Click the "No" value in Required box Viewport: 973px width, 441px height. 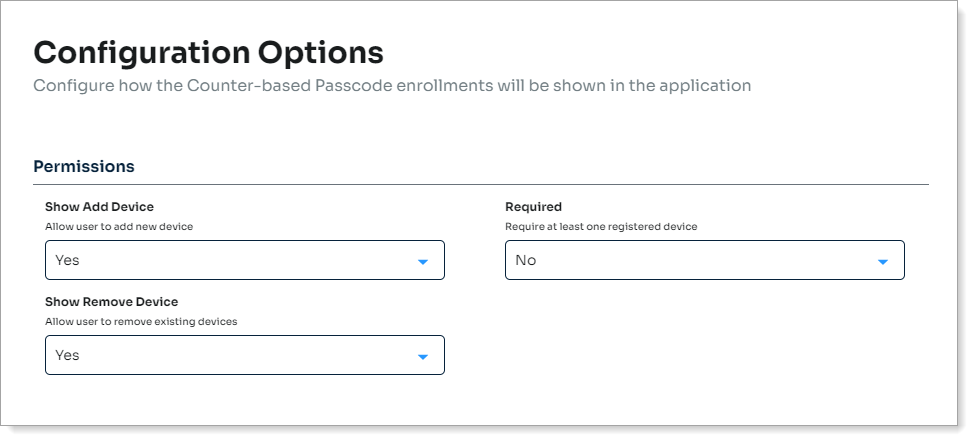click(526, 260)
